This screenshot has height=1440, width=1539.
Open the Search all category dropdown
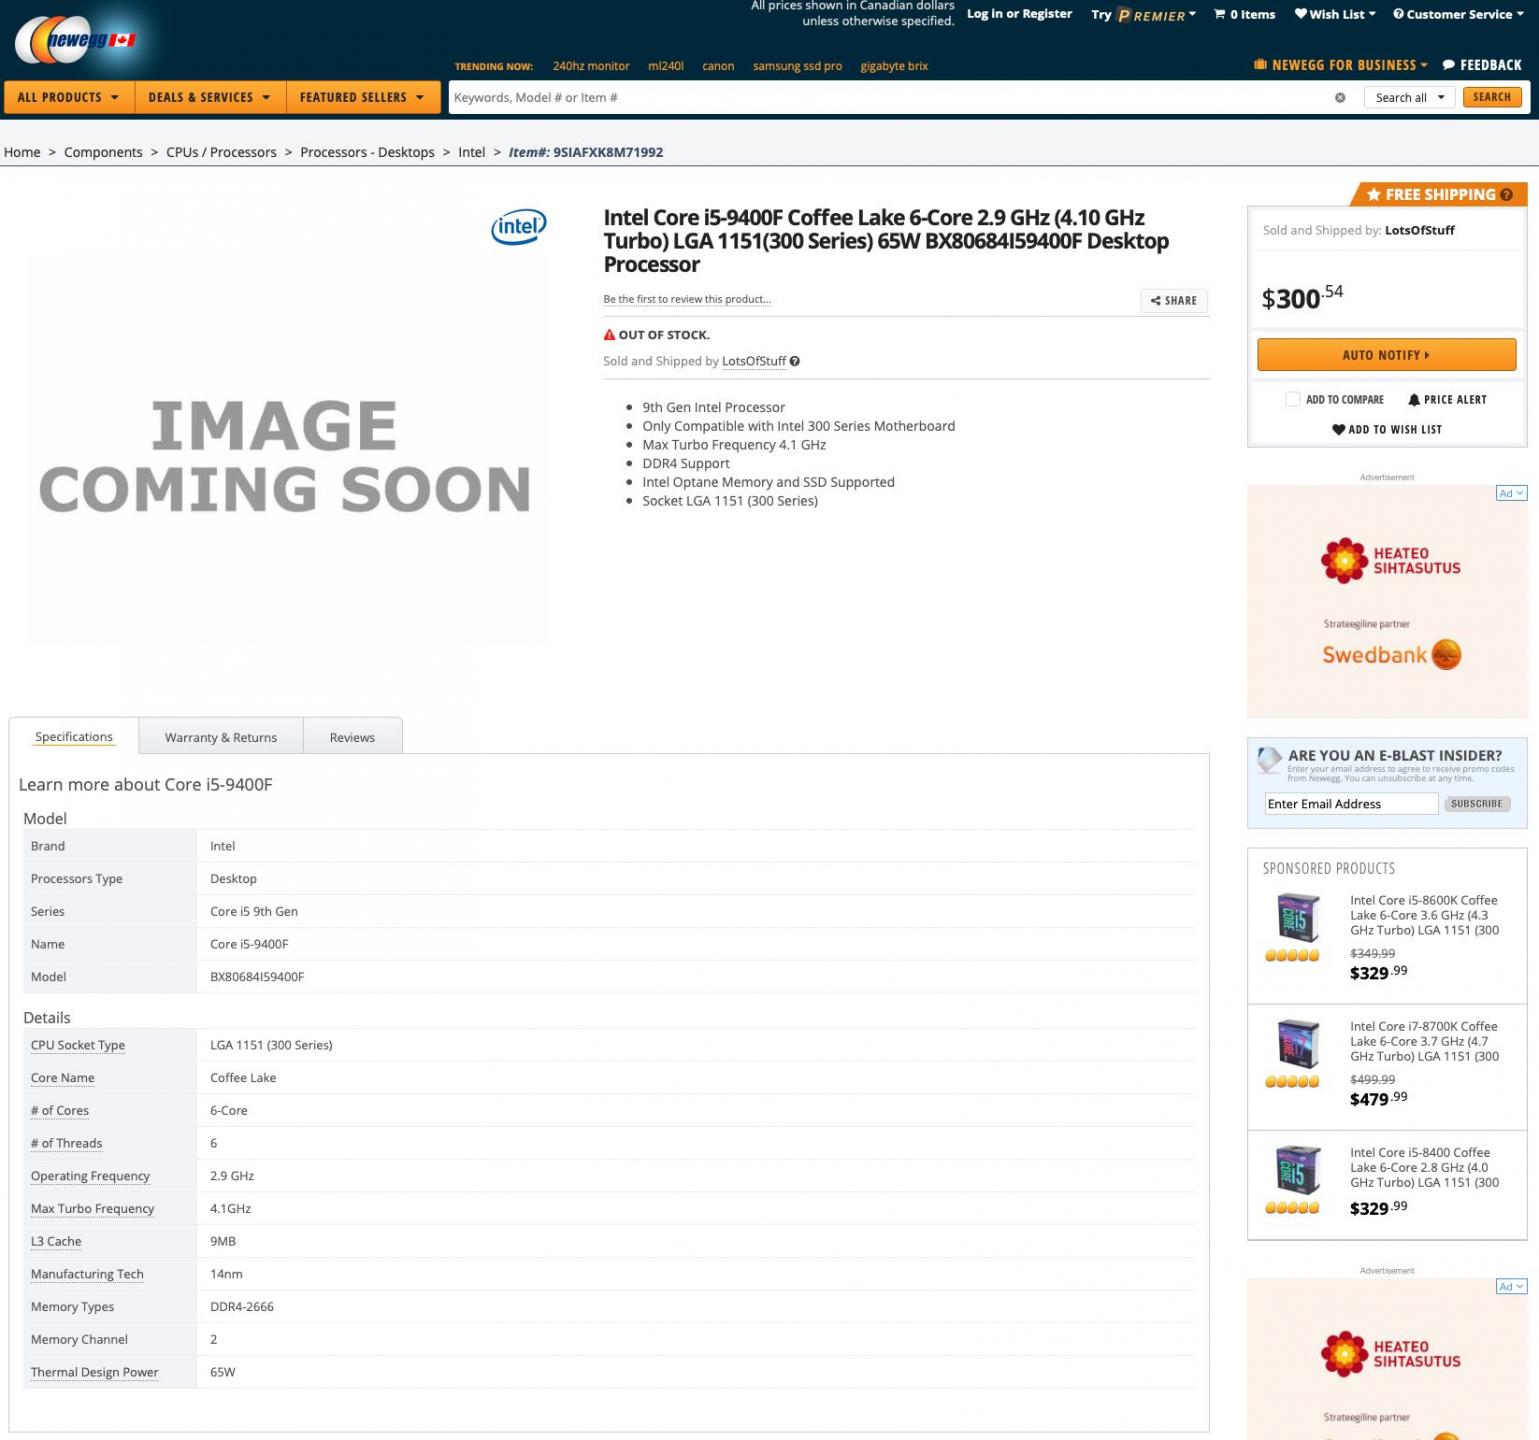point(1409,98)
